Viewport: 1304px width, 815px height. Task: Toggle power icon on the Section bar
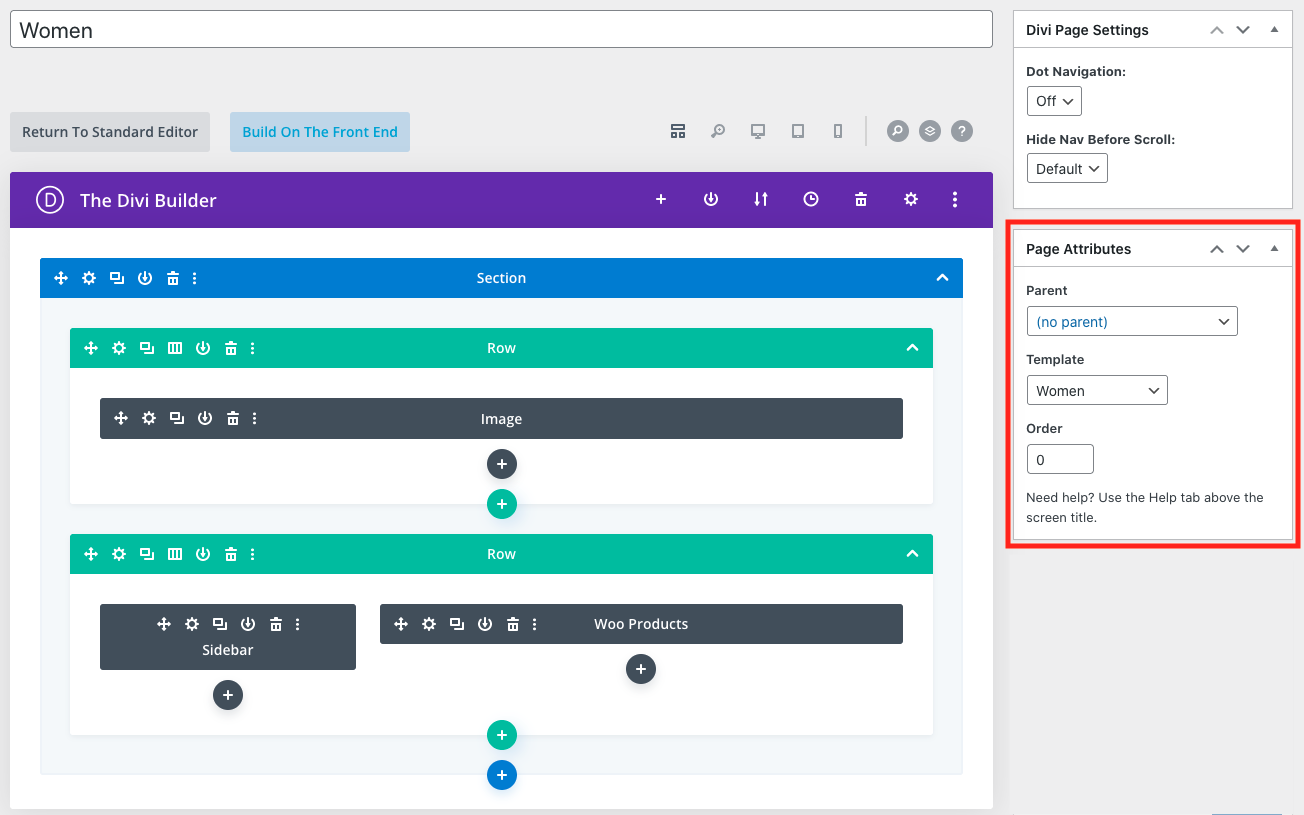point(145,278)
